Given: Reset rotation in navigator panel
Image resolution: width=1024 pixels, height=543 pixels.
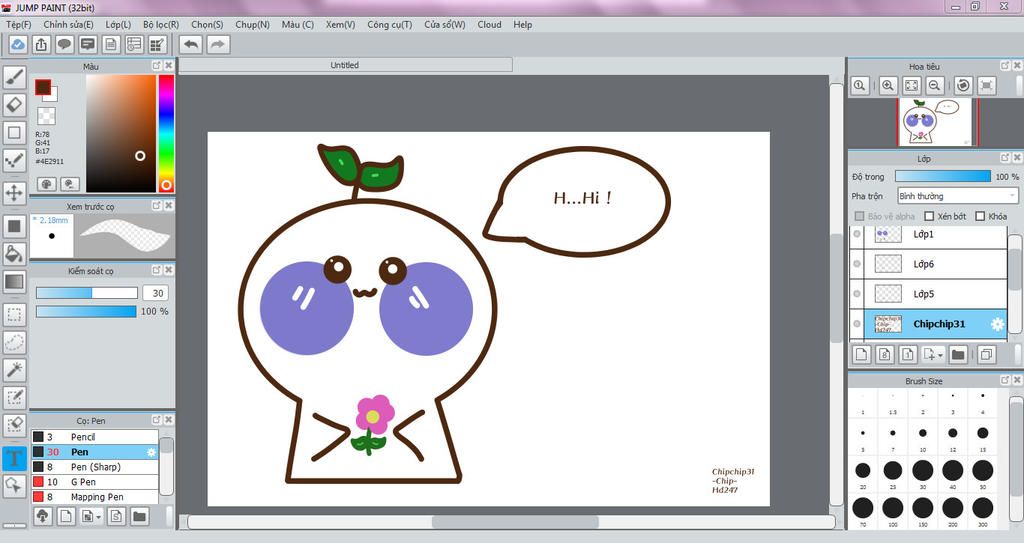Looking at the screenshot, I should pos(963,86).
